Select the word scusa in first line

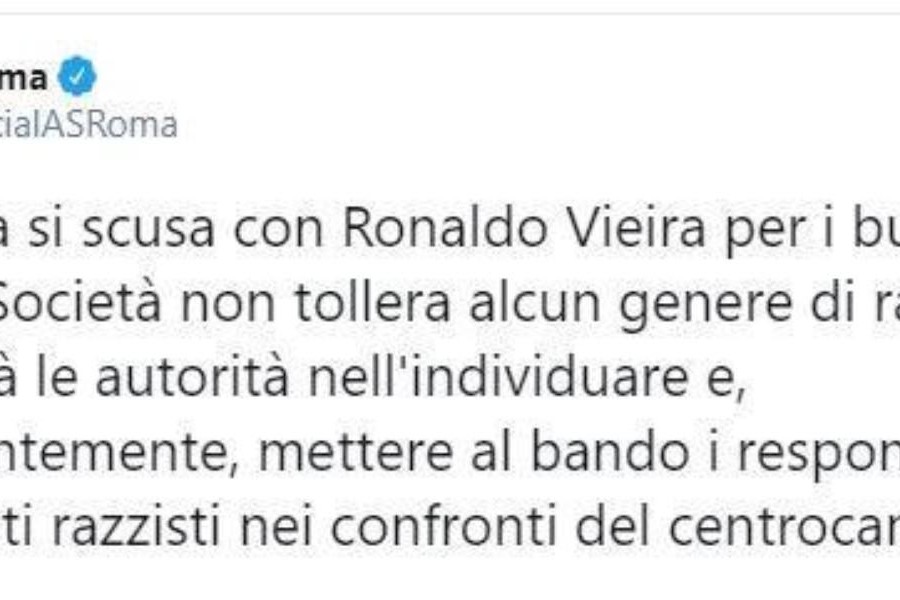coord(148,229)
